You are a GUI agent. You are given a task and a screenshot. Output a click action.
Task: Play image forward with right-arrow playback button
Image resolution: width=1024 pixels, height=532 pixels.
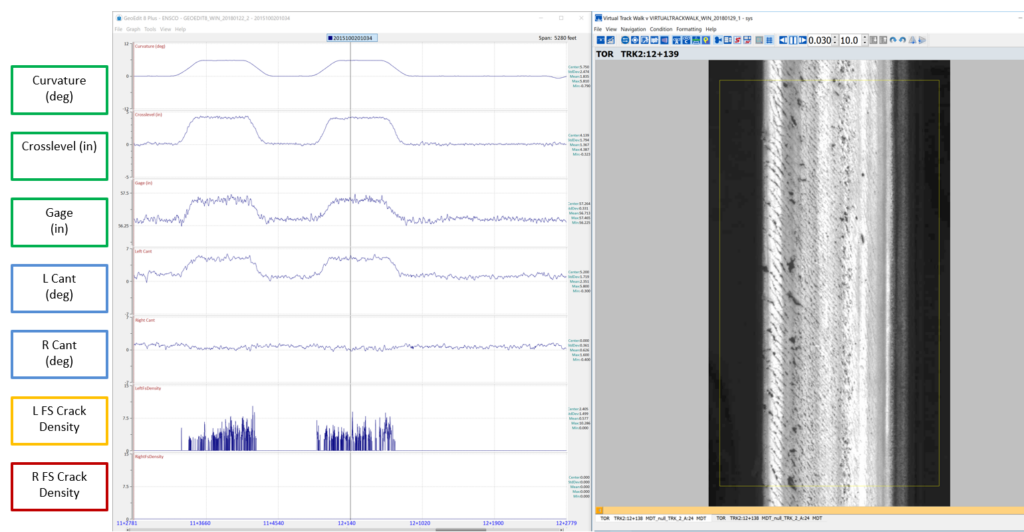(803, 40)
